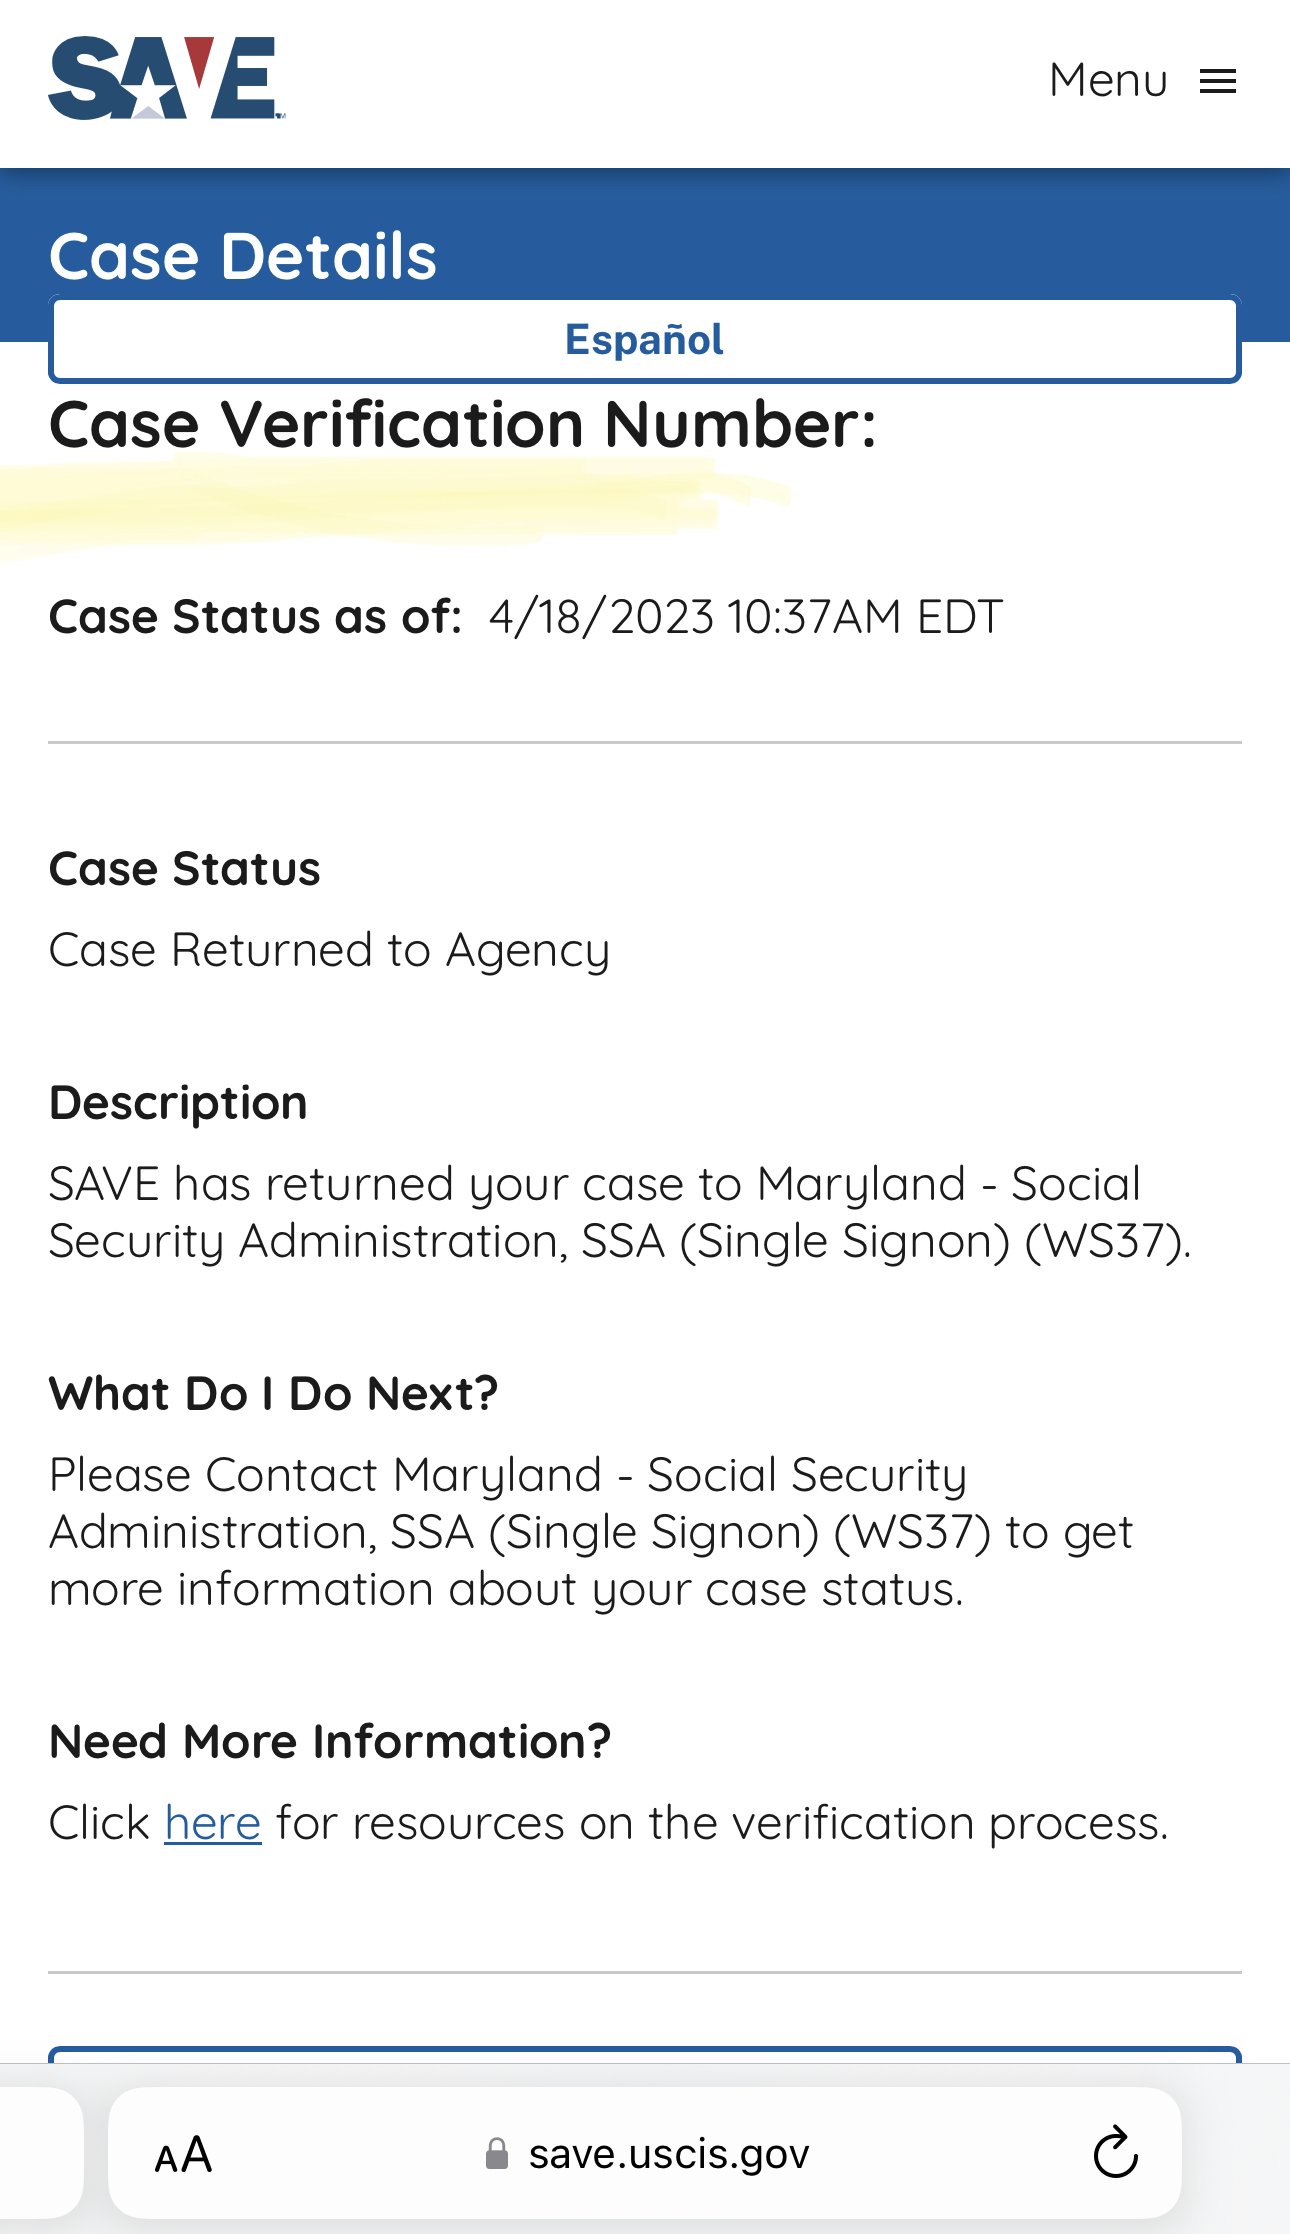Select the SAVE description paragraph text
1290x2234 pixels.
click(x=620, y=1212)
